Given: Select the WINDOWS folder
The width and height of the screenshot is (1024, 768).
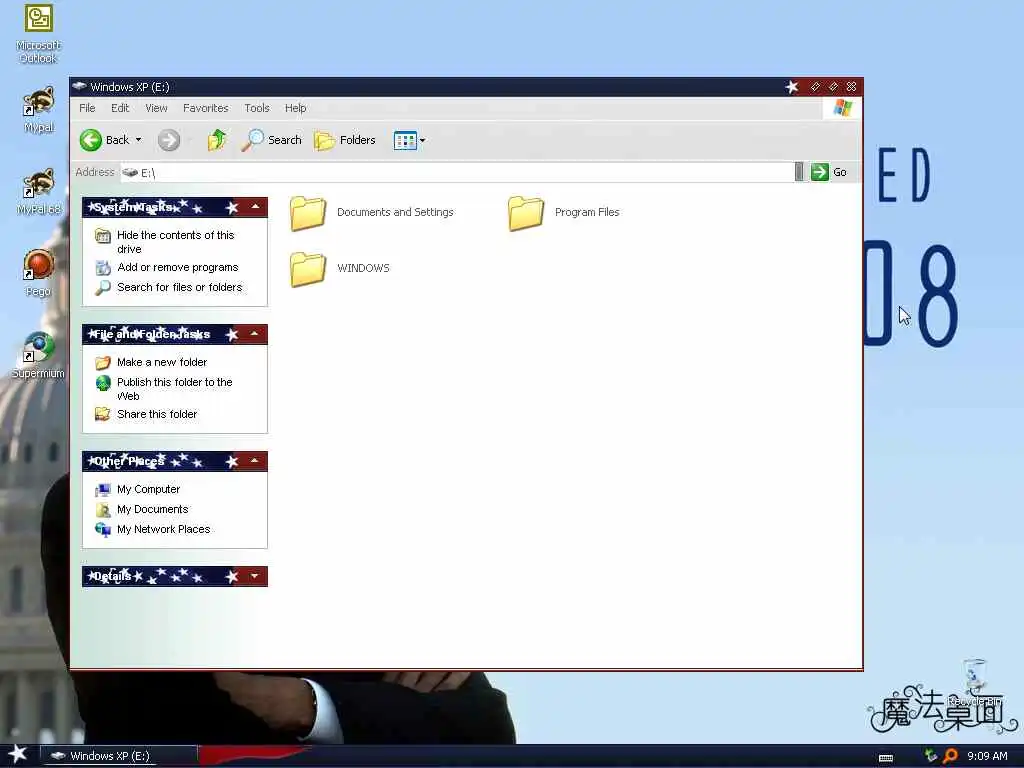Looking at the screenshot, I should click(x=340, y=268).
